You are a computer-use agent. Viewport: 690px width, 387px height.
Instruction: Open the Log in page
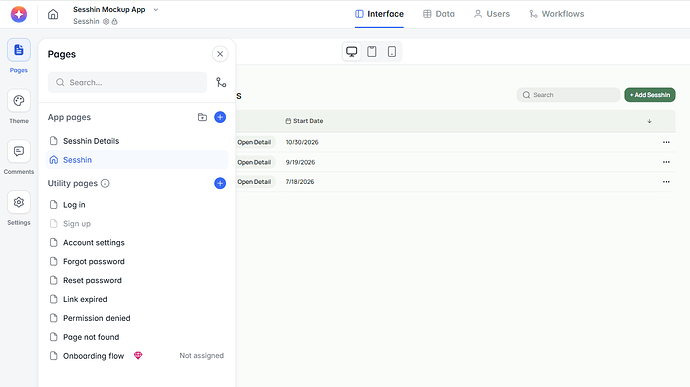click(137, 205)
